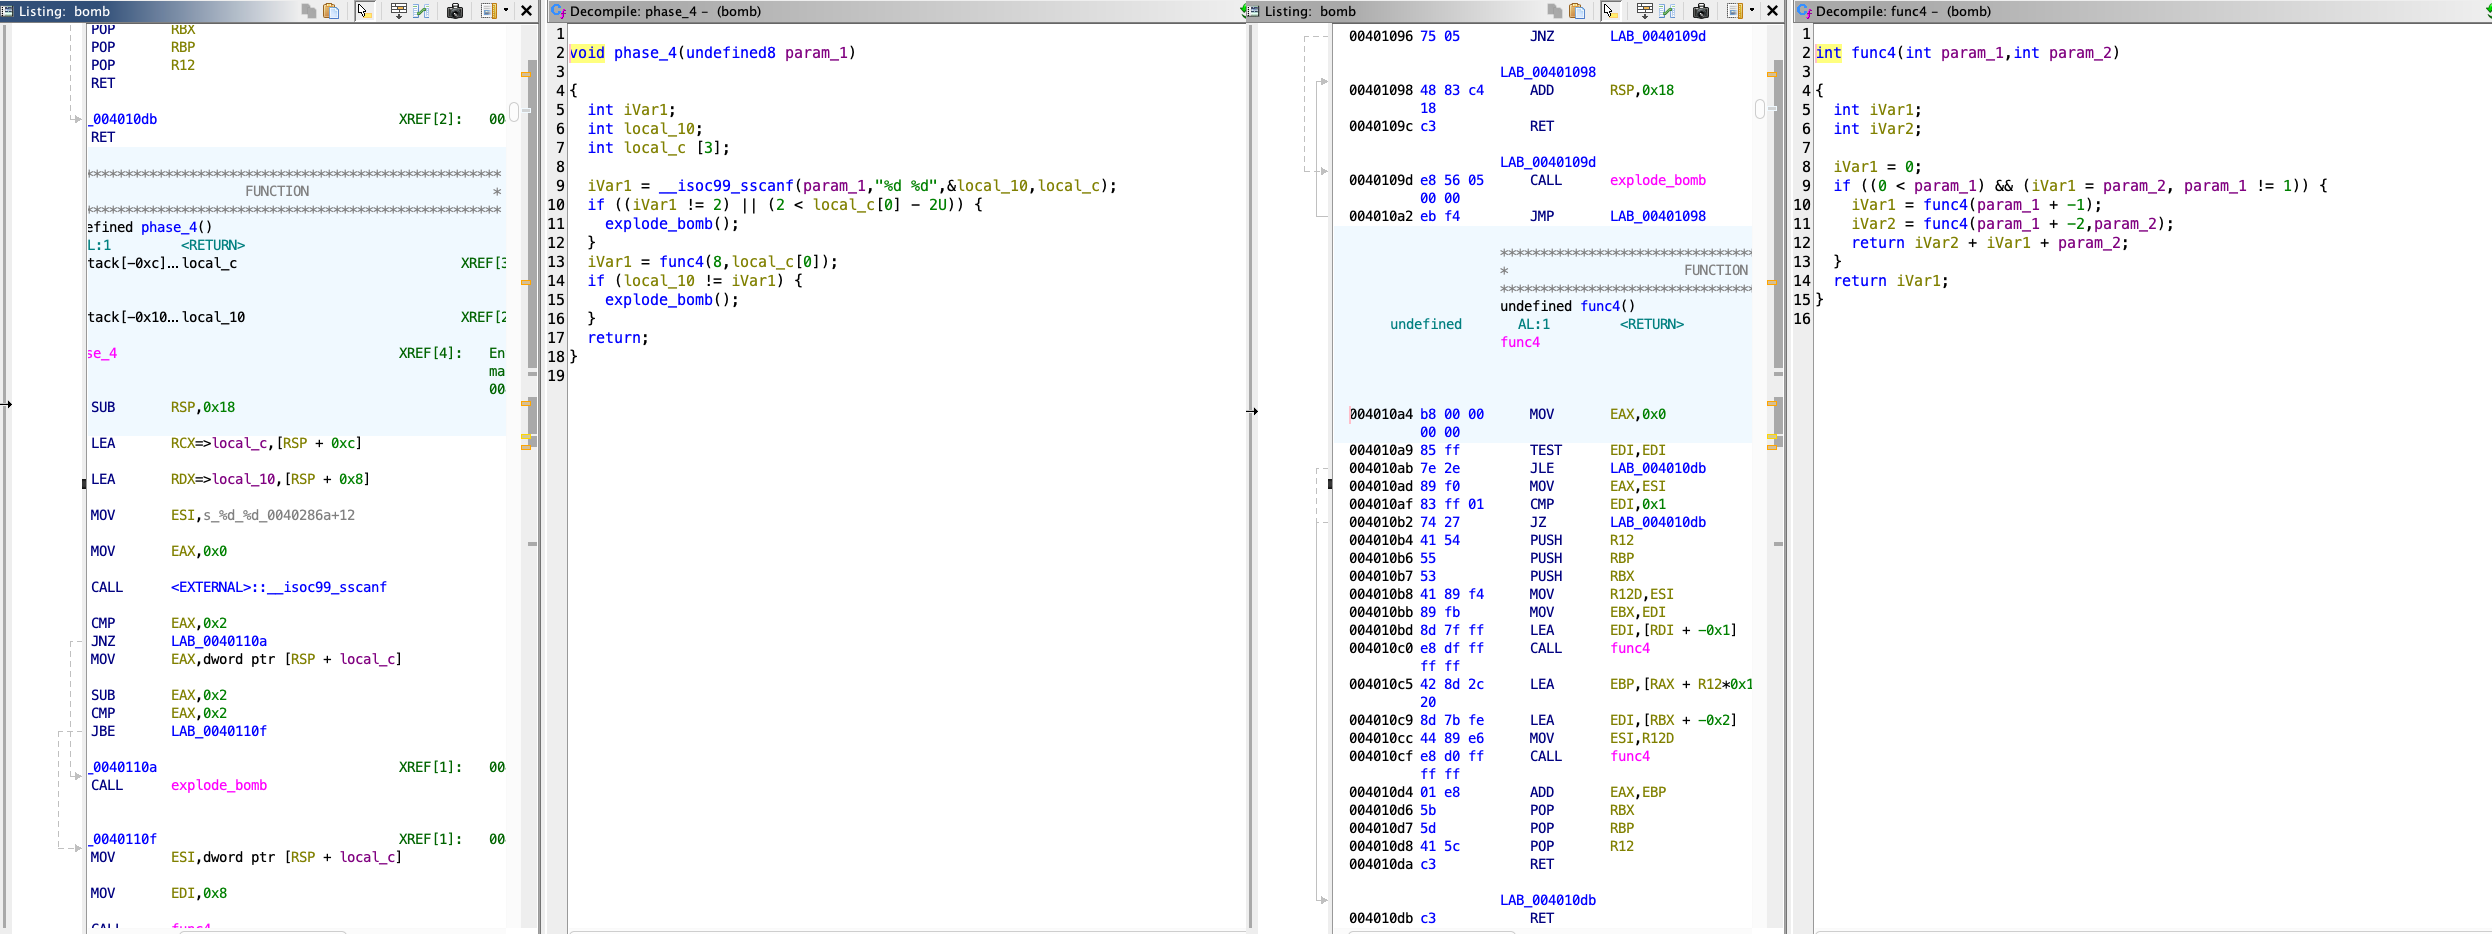The width and height of the screenshot is (2492, 934).
Task: Click explode_bomb operand at address 0040109d
Action: coord(1657,180)
